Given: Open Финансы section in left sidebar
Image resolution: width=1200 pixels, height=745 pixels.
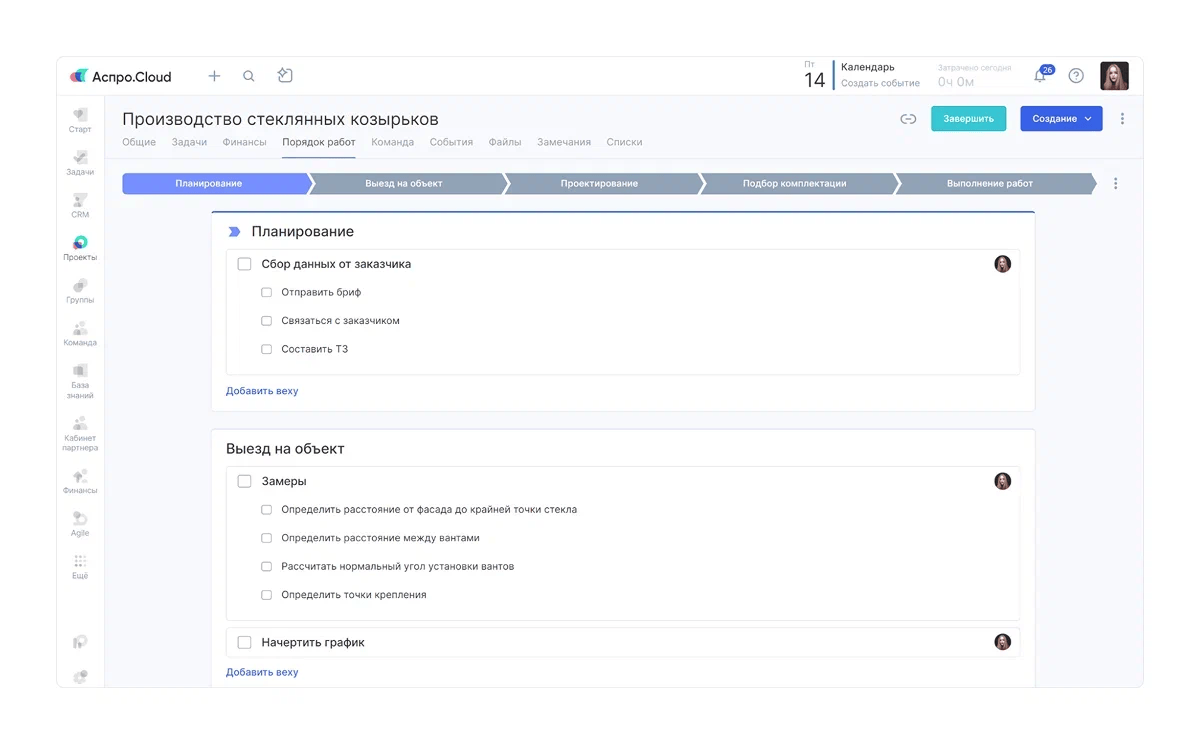Looking at the screenshot, I should [x=80, y=481].
